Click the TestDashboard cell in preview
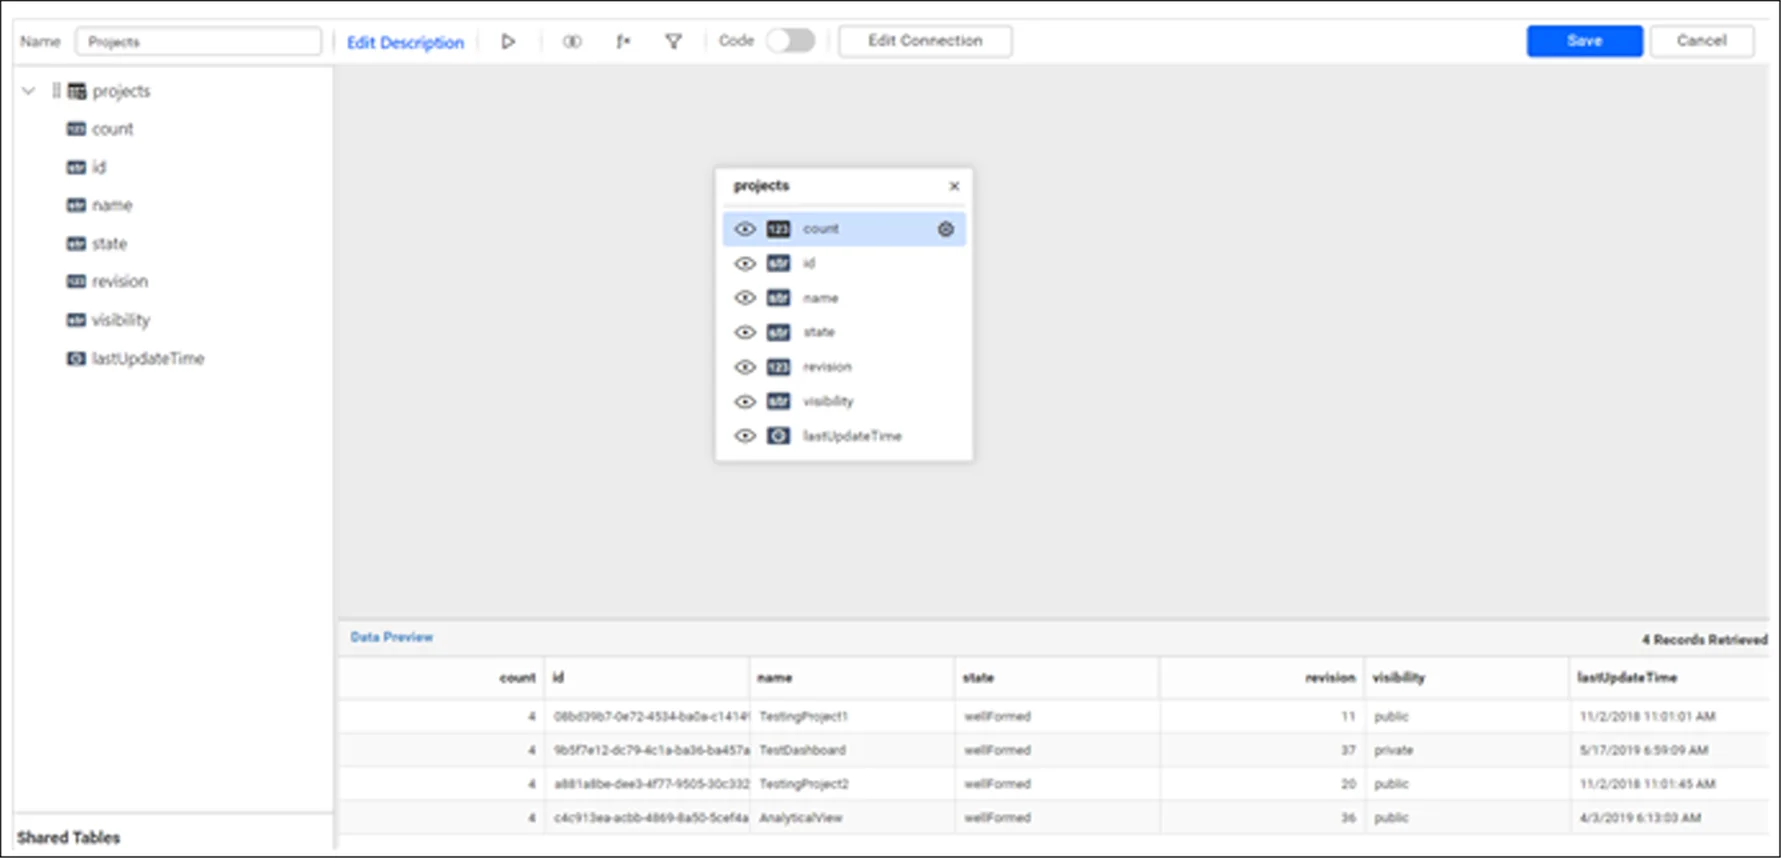Screen dimensions: 1781x858 [802, 750]
